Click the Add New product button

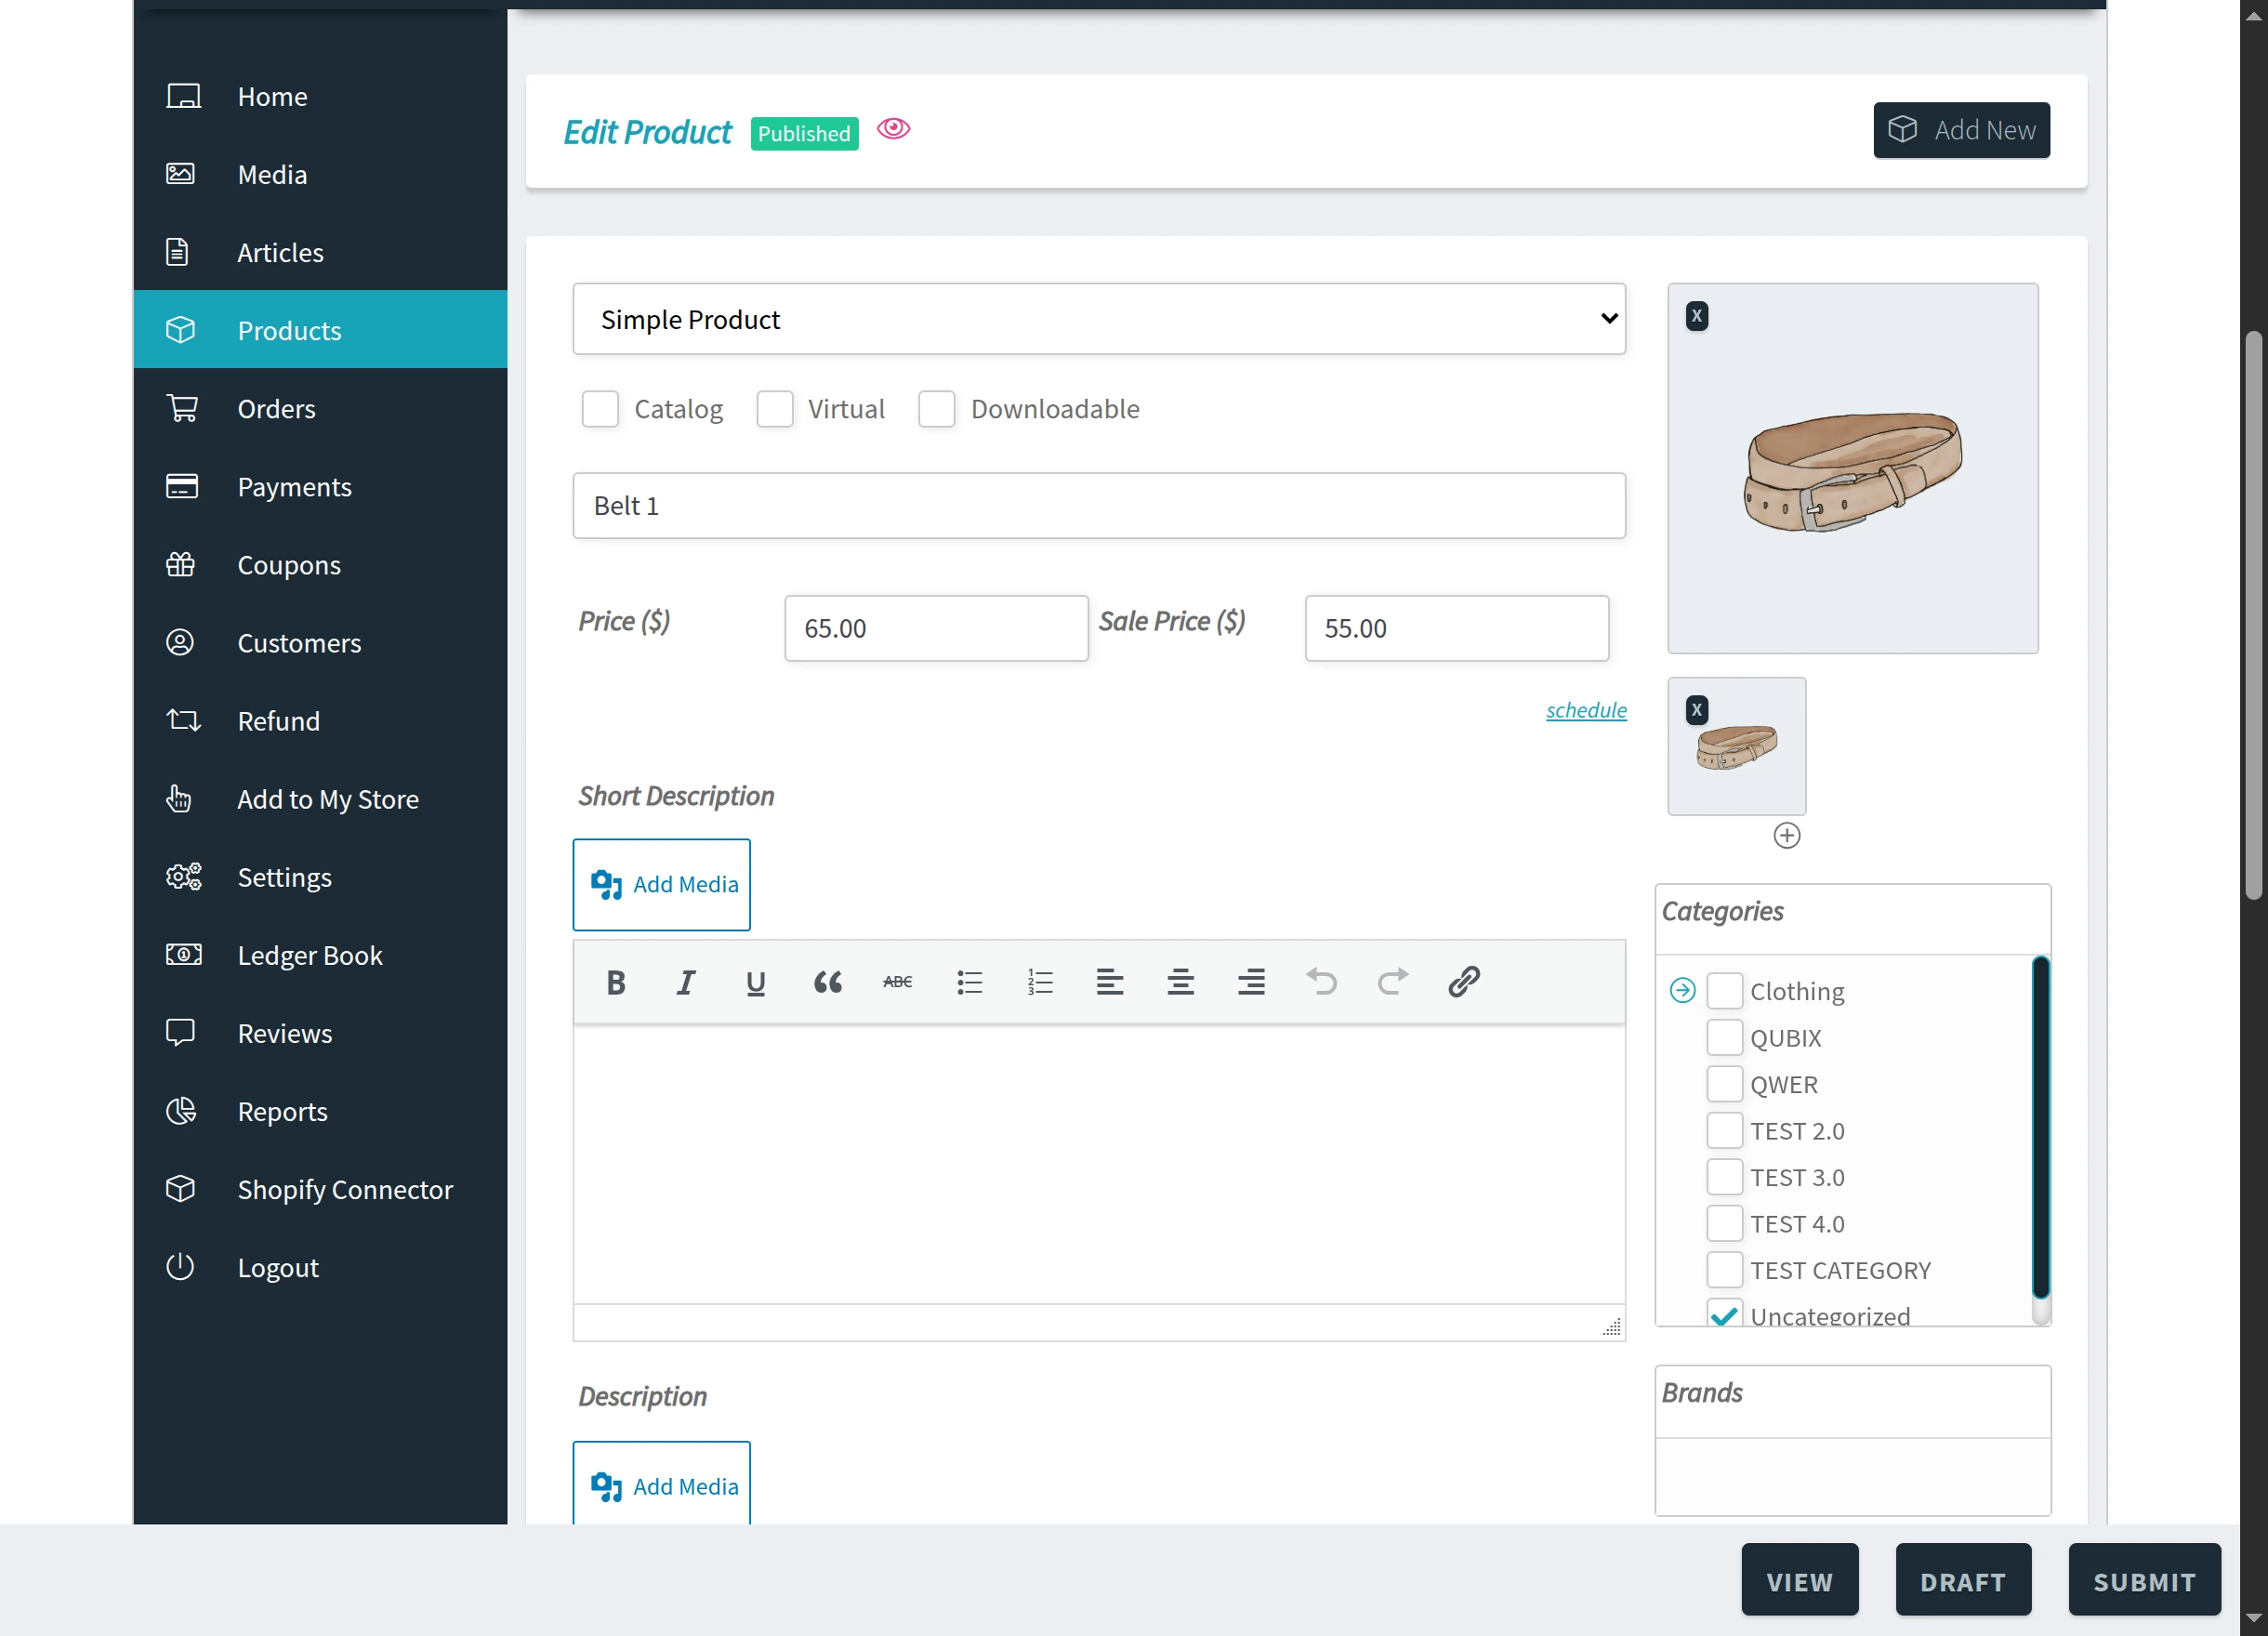pyautogui.click(x=1961, y=130)
